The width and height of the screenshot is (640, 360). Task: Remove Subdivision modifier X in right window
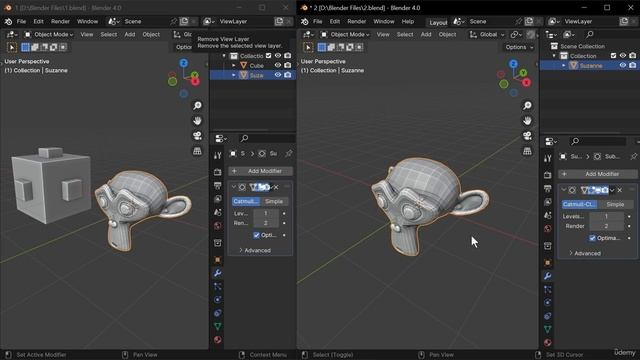(620, 190)
